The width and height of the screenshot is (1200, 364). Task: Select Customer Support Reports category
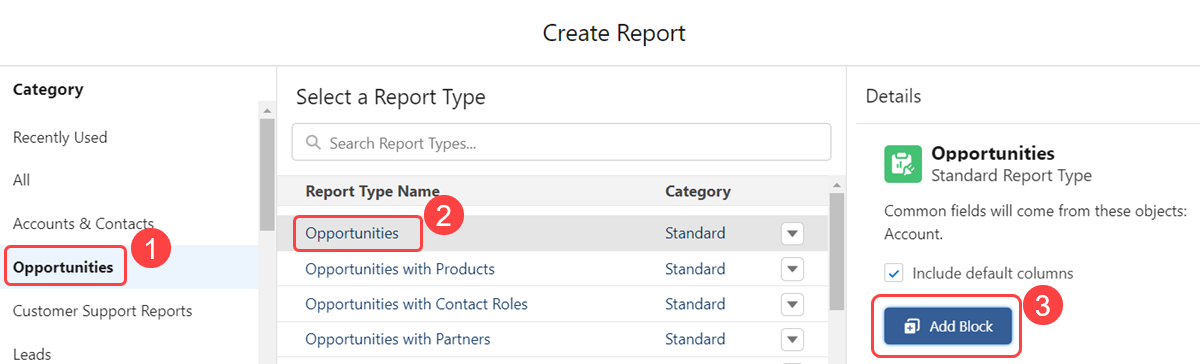pos(102,311)
